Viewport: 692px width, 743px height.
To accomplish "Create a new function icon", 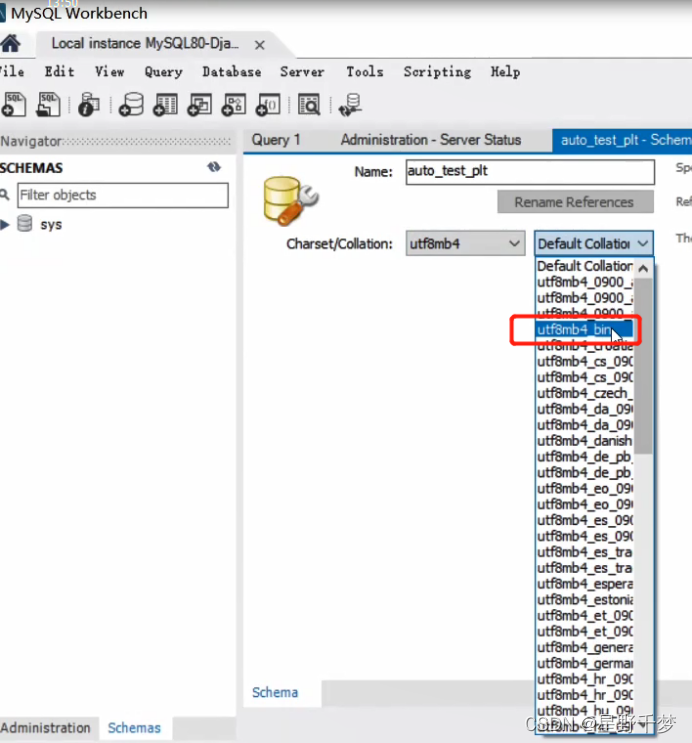I will (268, 104).
